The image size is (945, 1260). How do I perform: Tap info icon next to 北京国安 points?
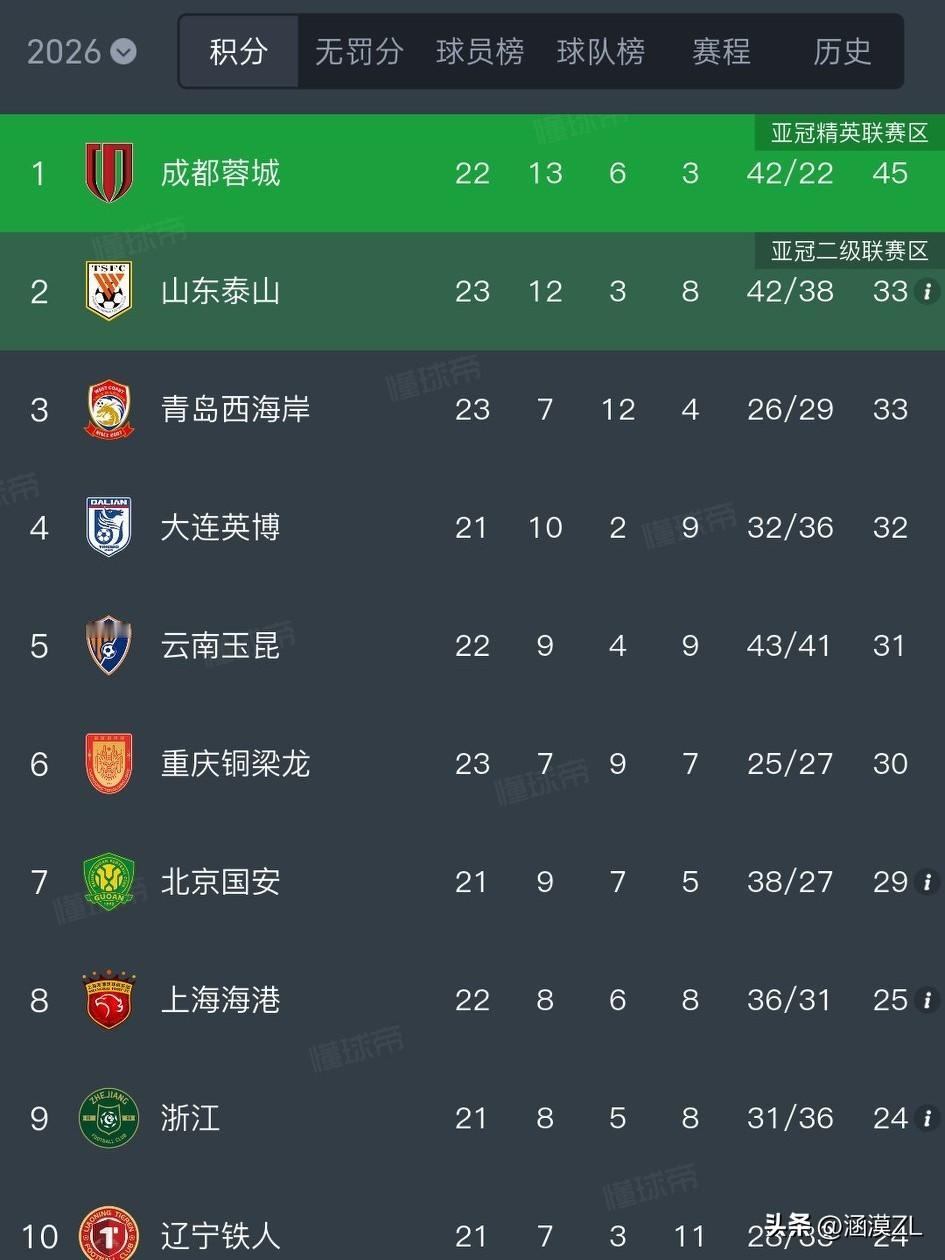point(927,881)
